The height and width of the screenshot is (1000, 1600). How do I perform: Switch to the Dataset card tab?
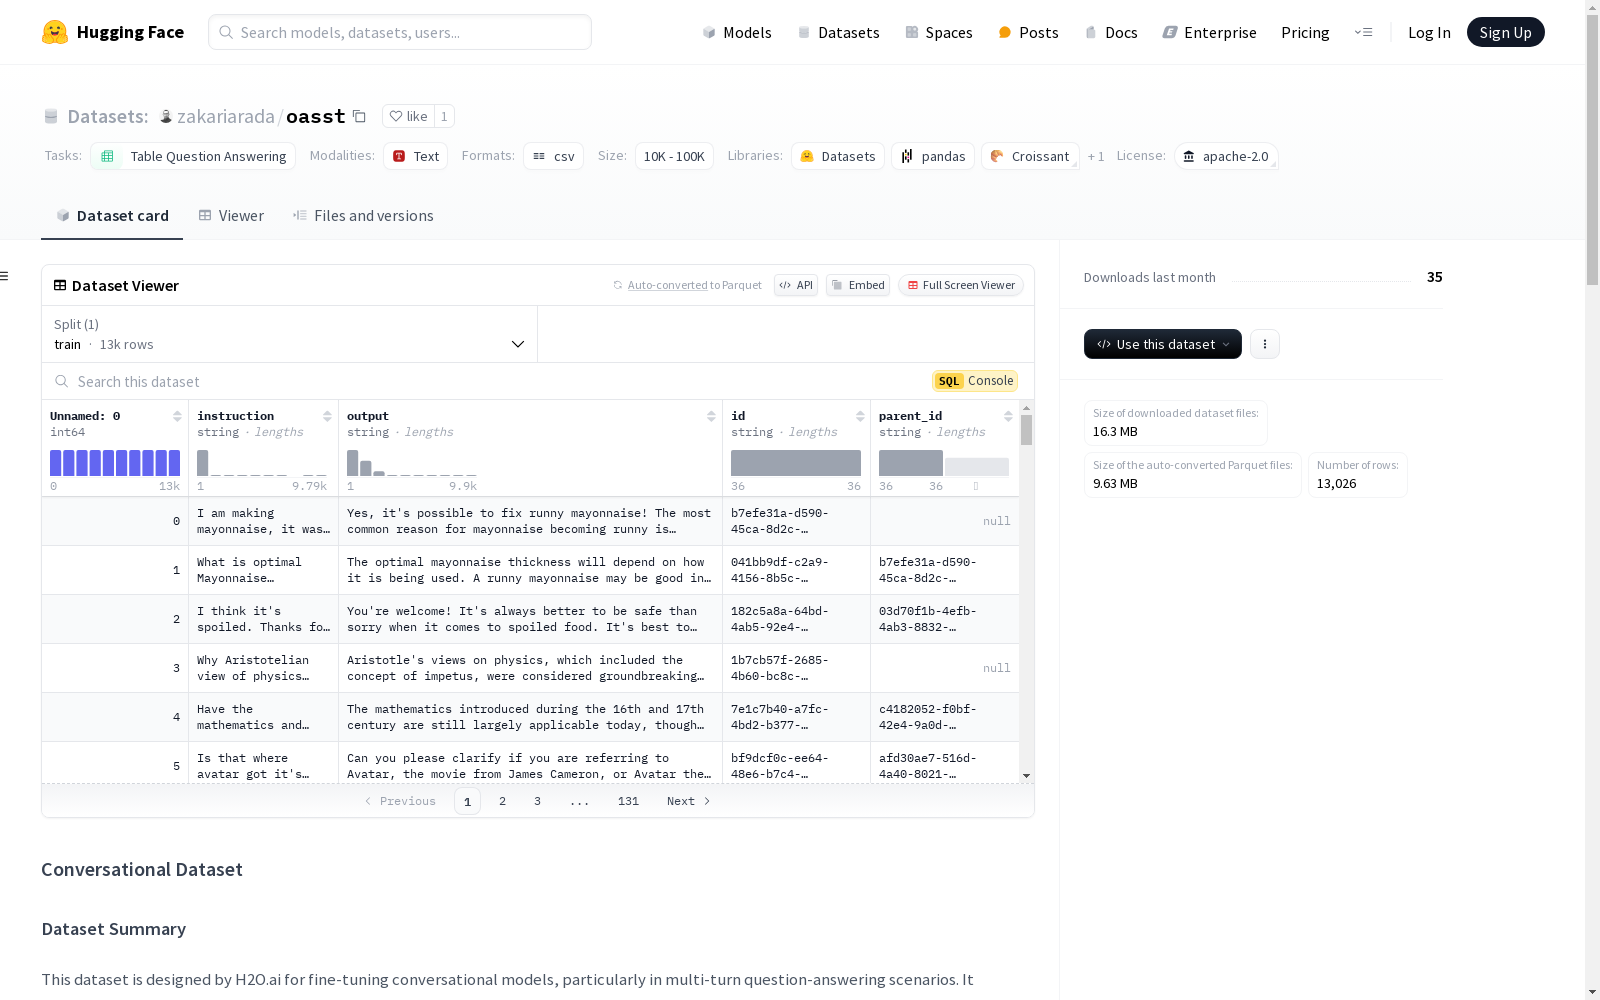click(x=112, y=216)
